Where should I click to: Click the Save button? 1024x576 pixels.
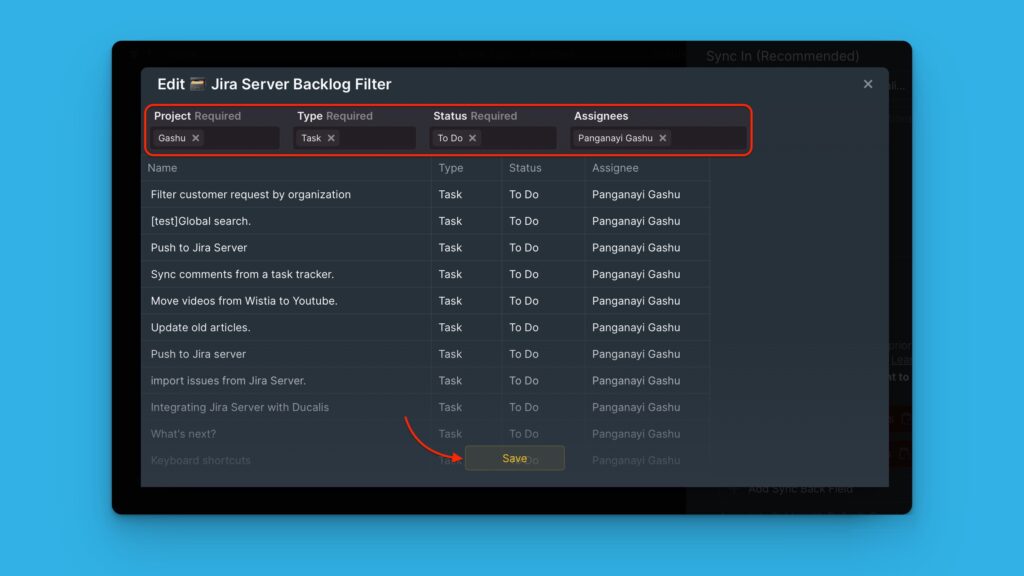click(515, 458)
